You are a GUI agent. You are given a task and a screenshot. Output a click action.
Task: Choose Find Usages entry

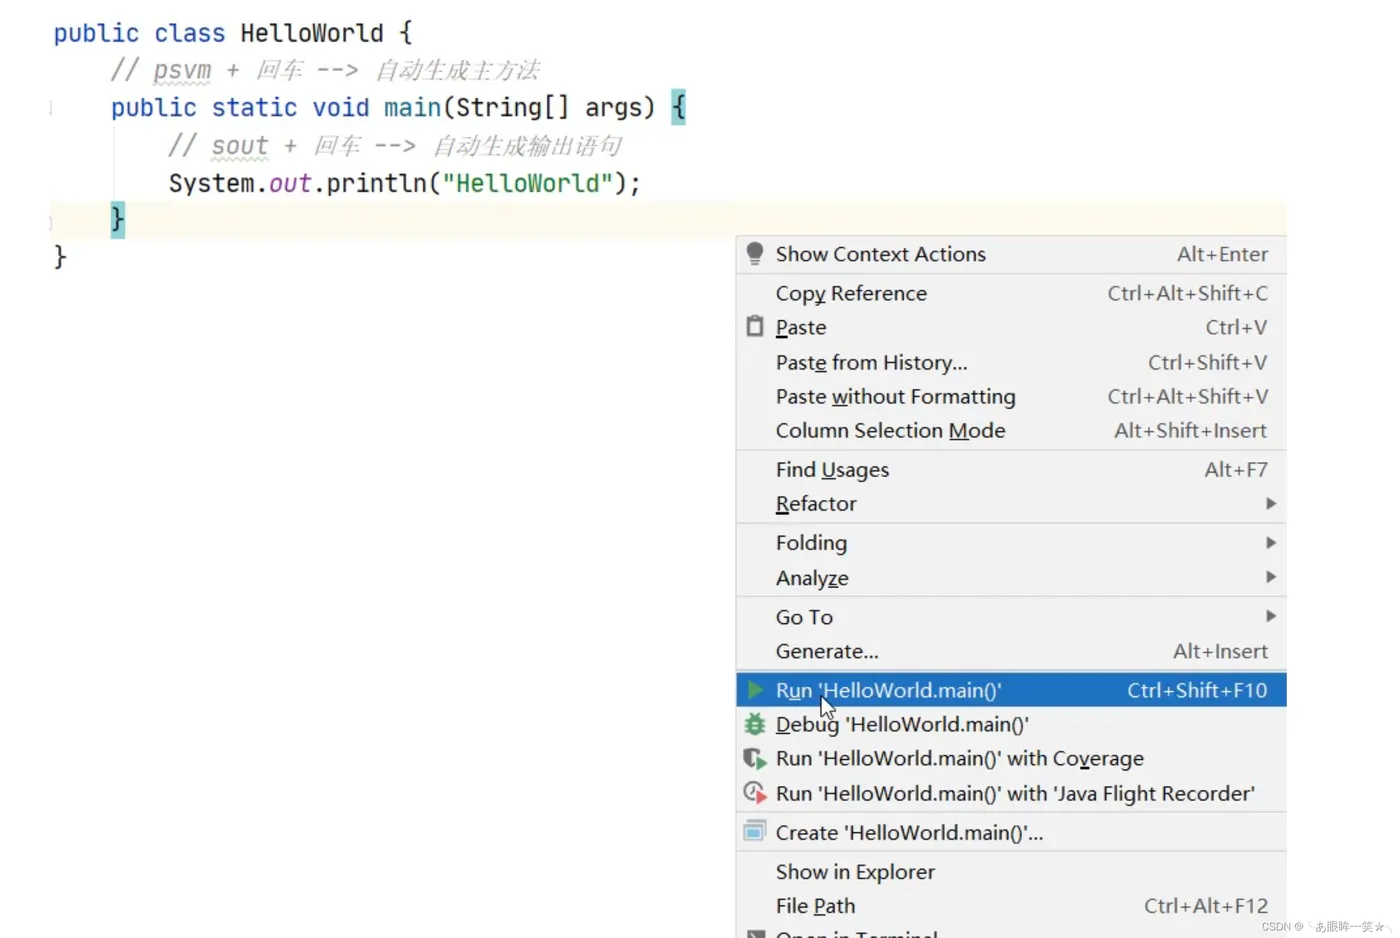(1011, 469)
